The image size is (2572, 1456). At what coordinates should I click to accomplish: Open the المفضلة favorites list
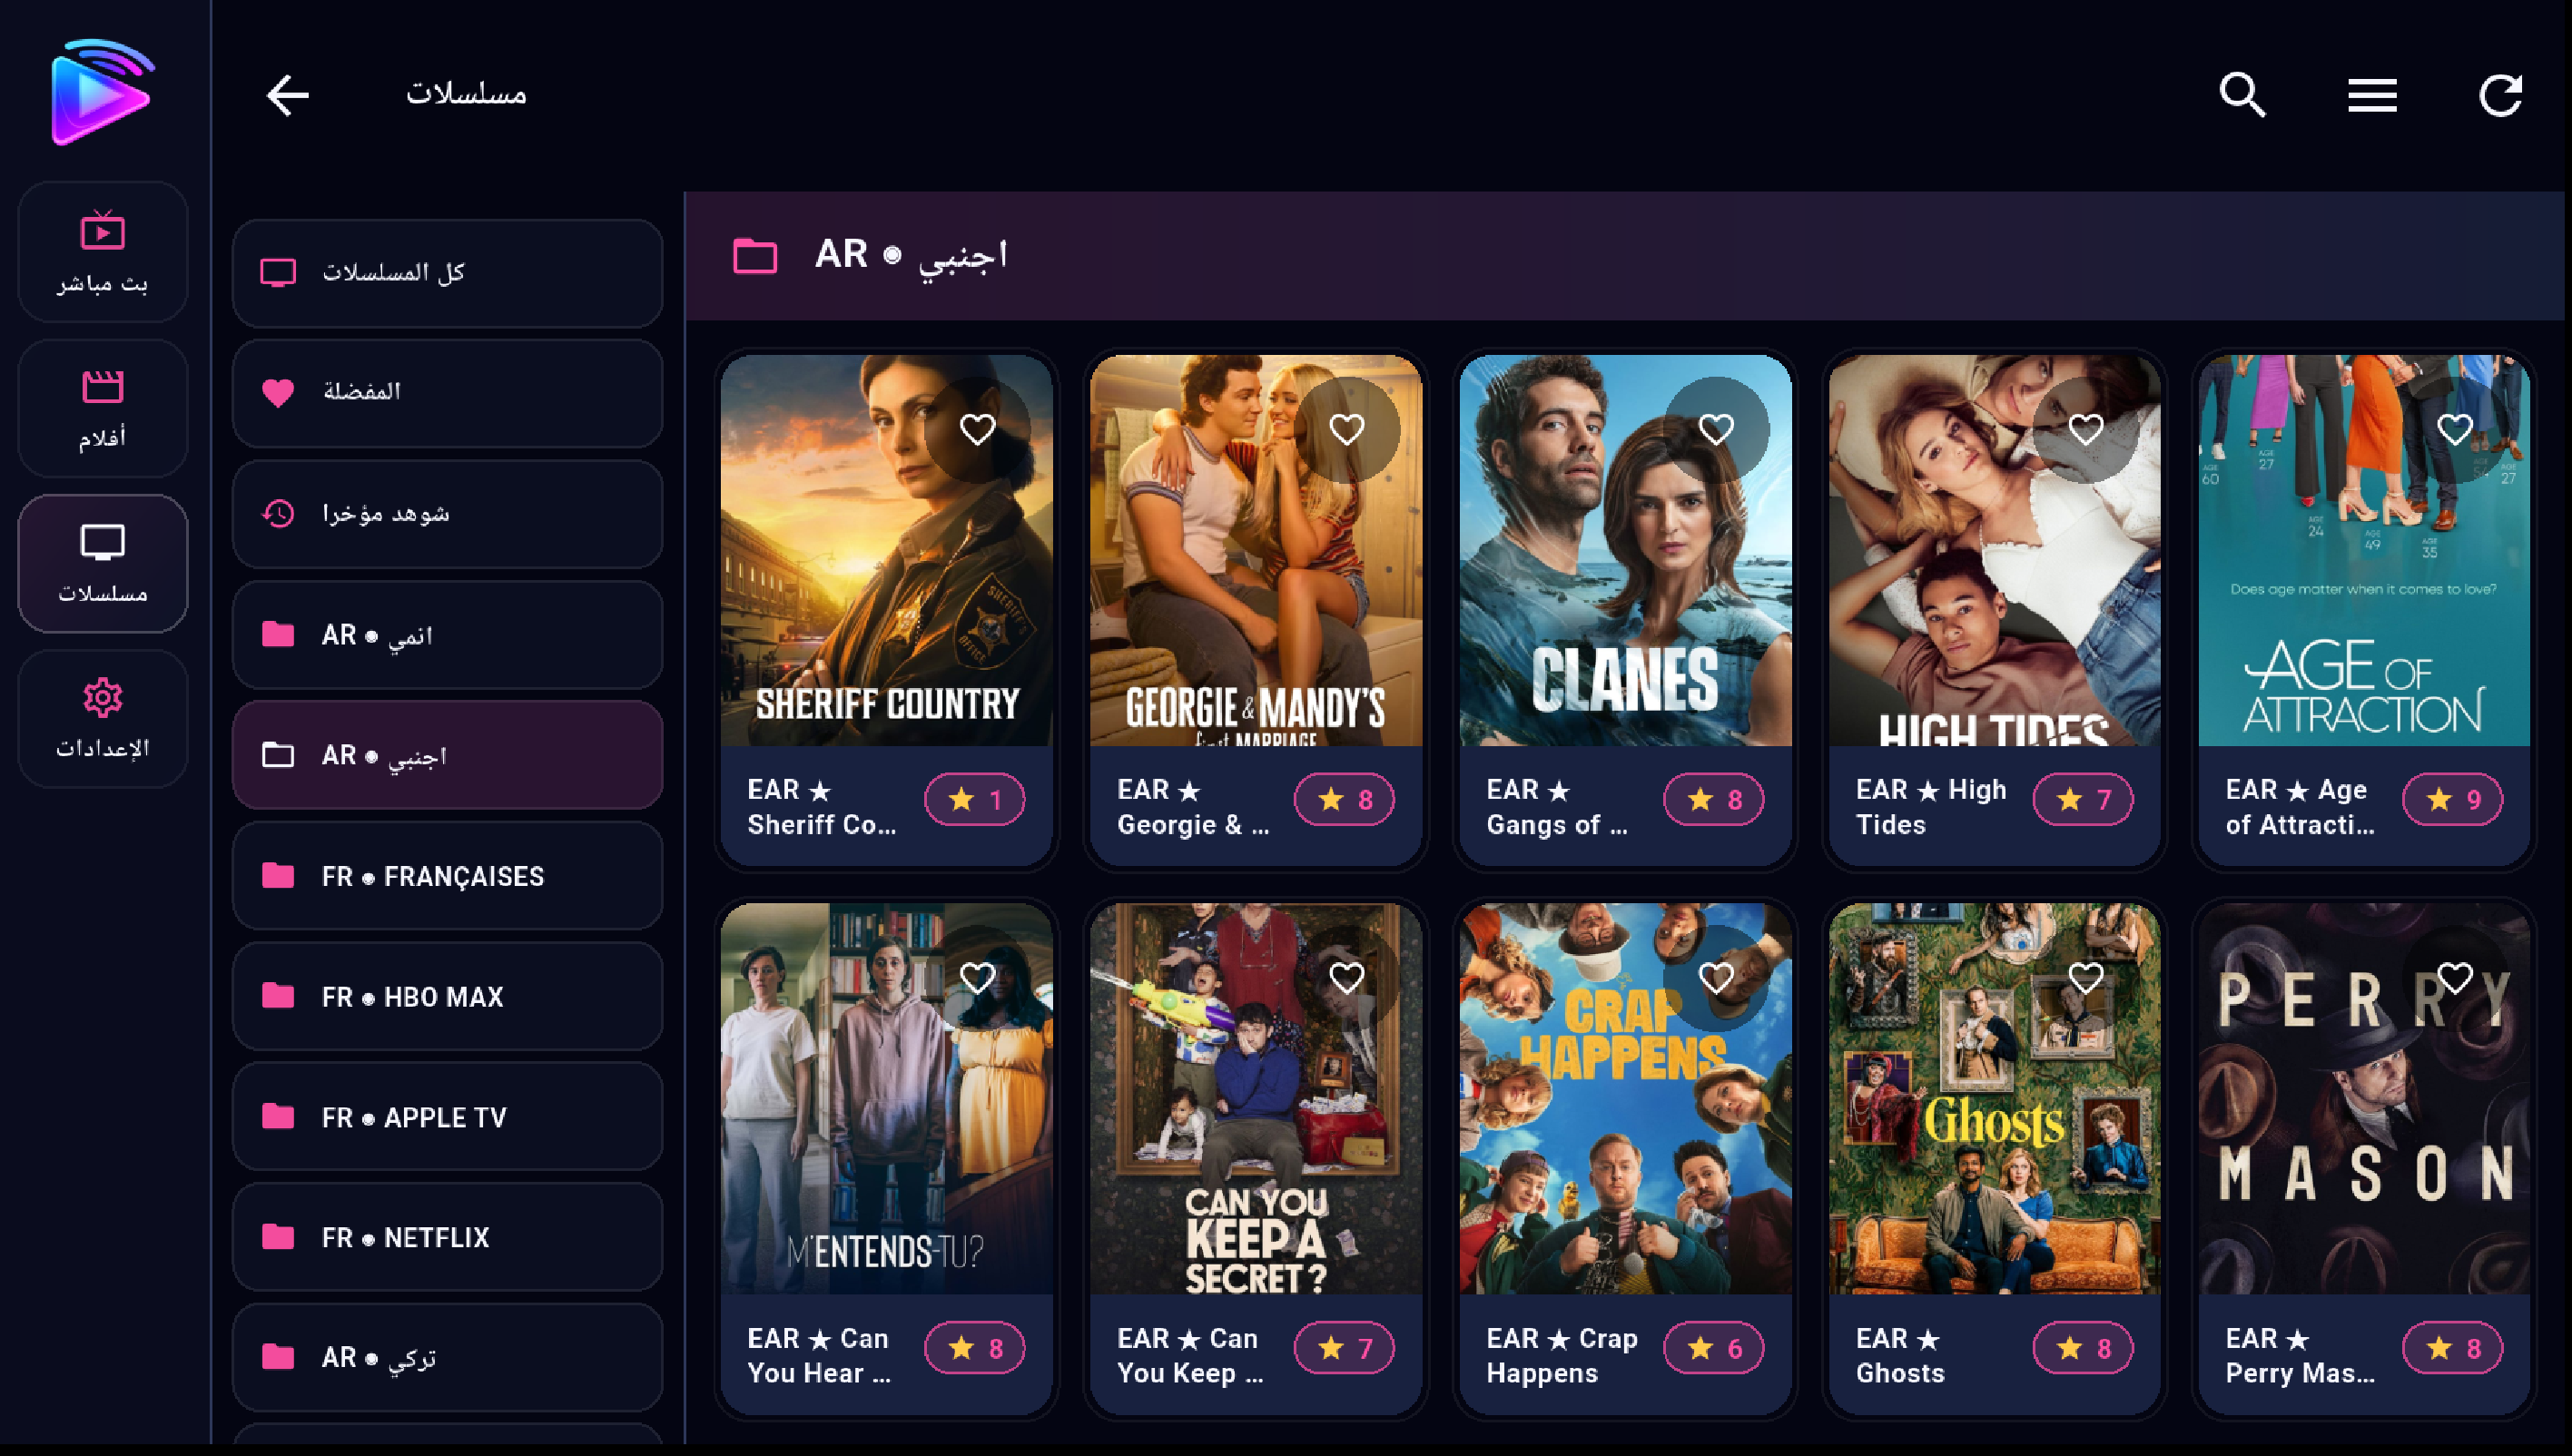pos(447,392)
